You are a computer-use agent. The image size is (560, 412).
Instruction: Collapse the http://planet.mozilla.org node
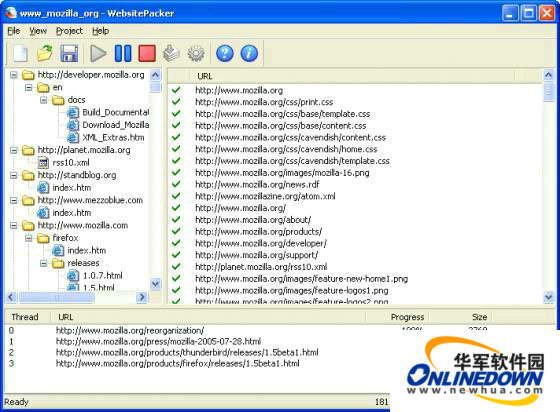14,150
